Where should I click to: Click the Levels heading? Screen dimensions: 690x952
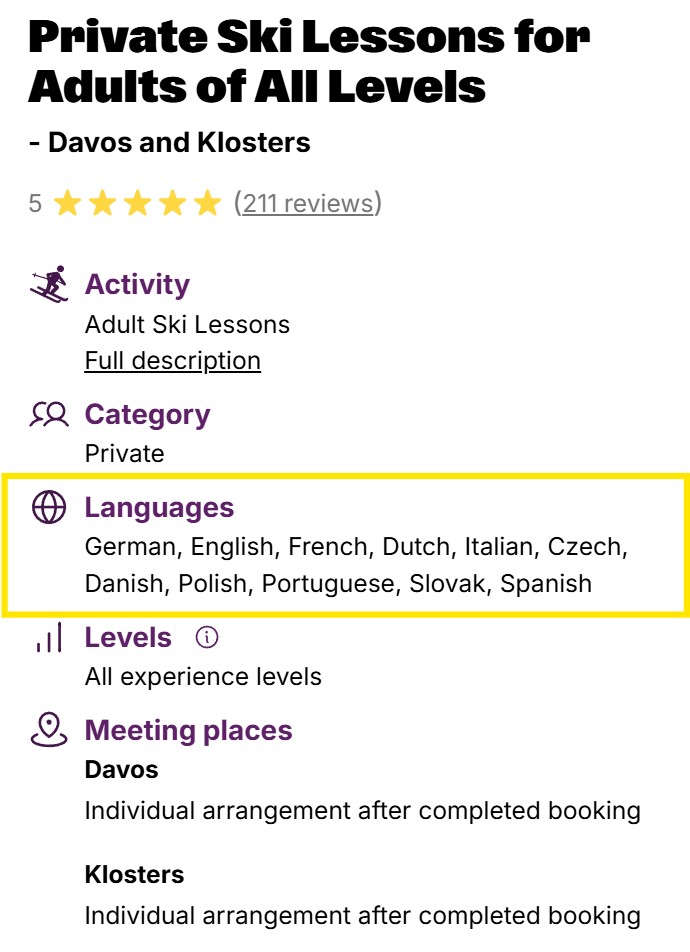coord(128,638)
